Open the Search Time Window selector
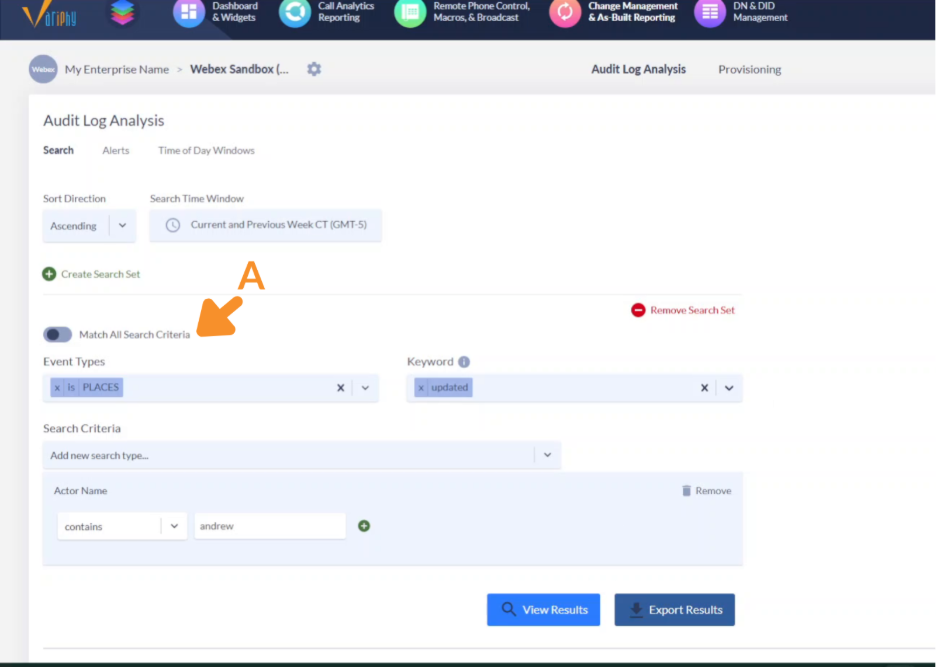 (x=266, y=225)
